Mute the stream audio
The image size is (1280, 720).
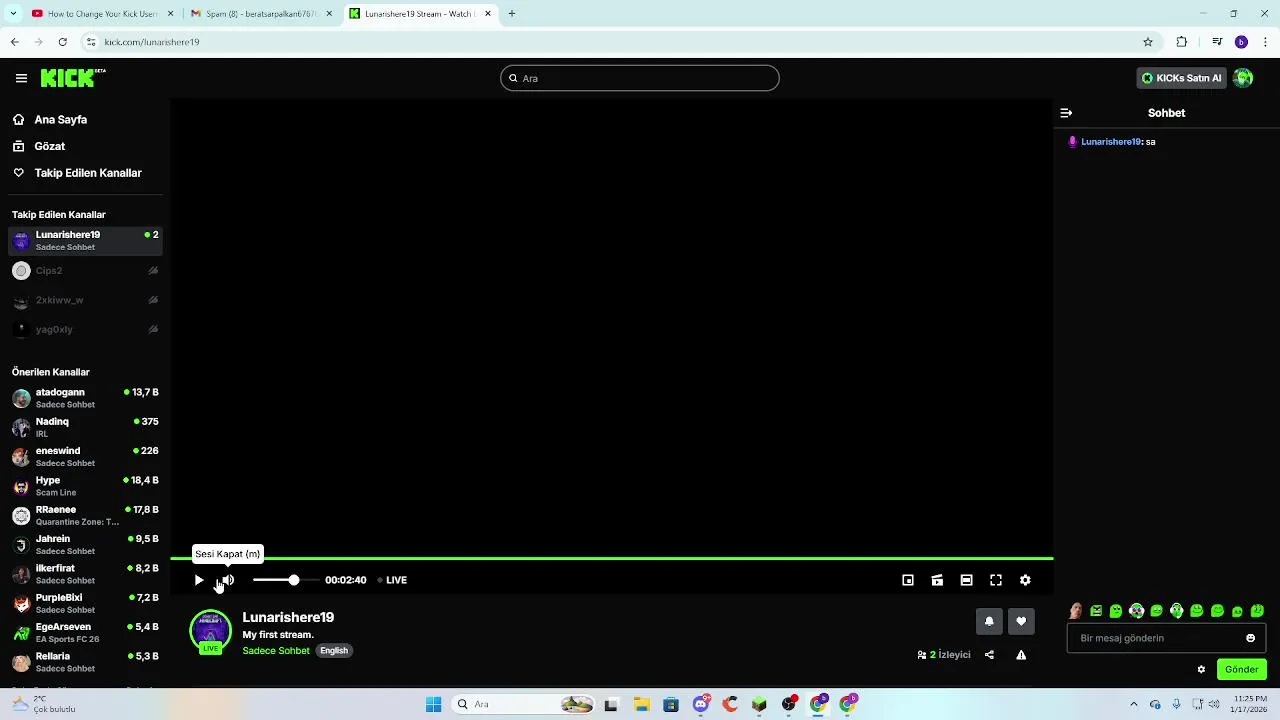(x=227, y=580)
